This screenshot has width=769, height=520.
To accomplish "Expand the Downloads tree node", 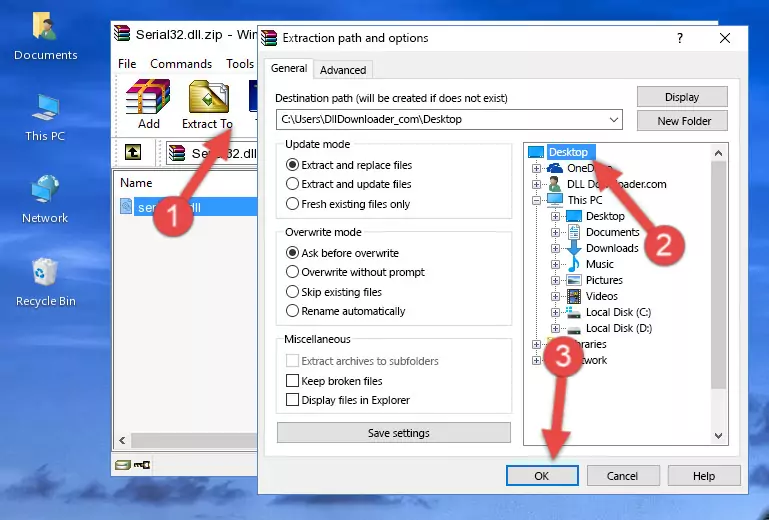I will click(x=555, y=248).
